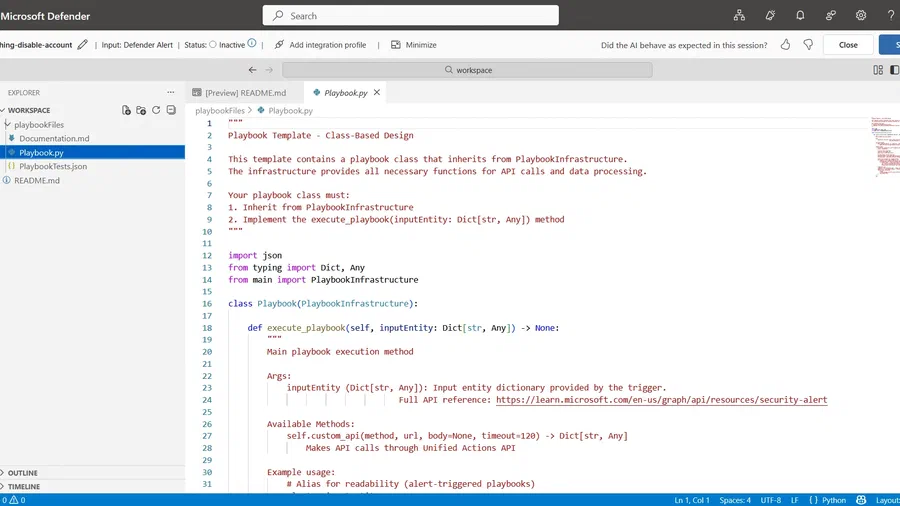Open the alert bell with lightning icon
The width and height of the screenshot is (900, 506).
tap(770, 16)
